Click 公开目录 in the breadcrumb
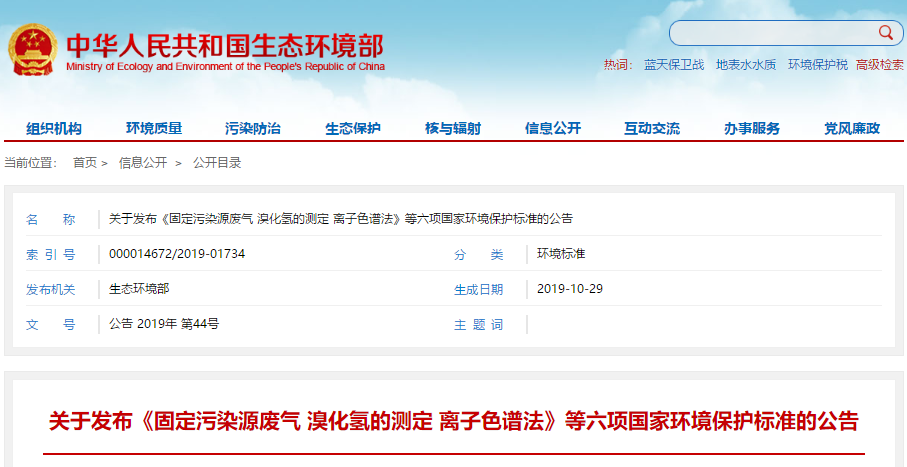907x467 pixels. (x=217, y=163)
